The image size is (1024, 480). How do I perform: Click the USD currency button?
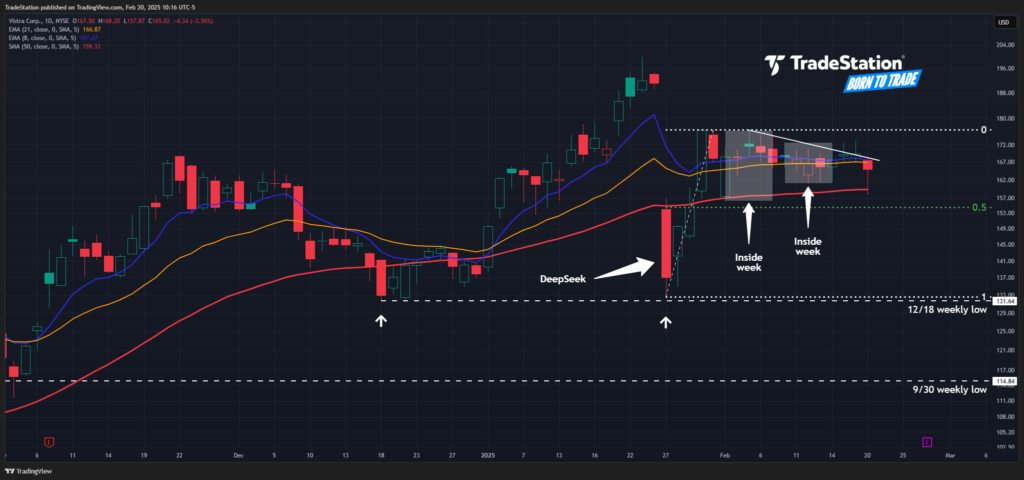coord(1002,23)
